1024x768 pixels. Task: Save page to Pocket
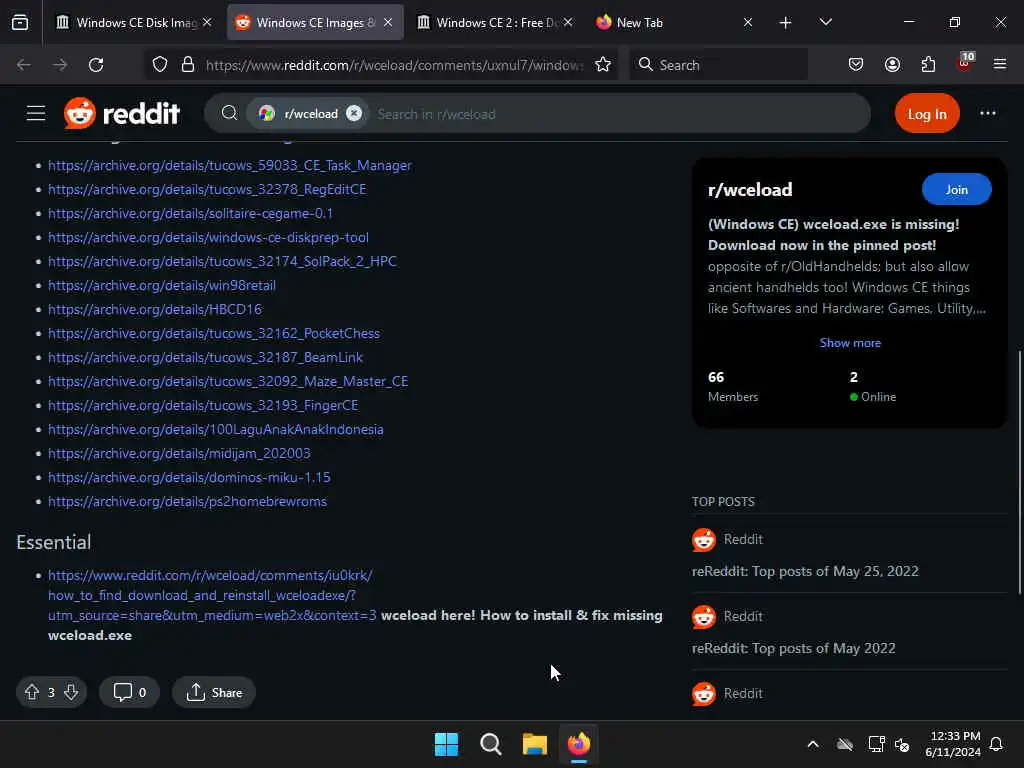pyautogui.click(x=856, y=65)
